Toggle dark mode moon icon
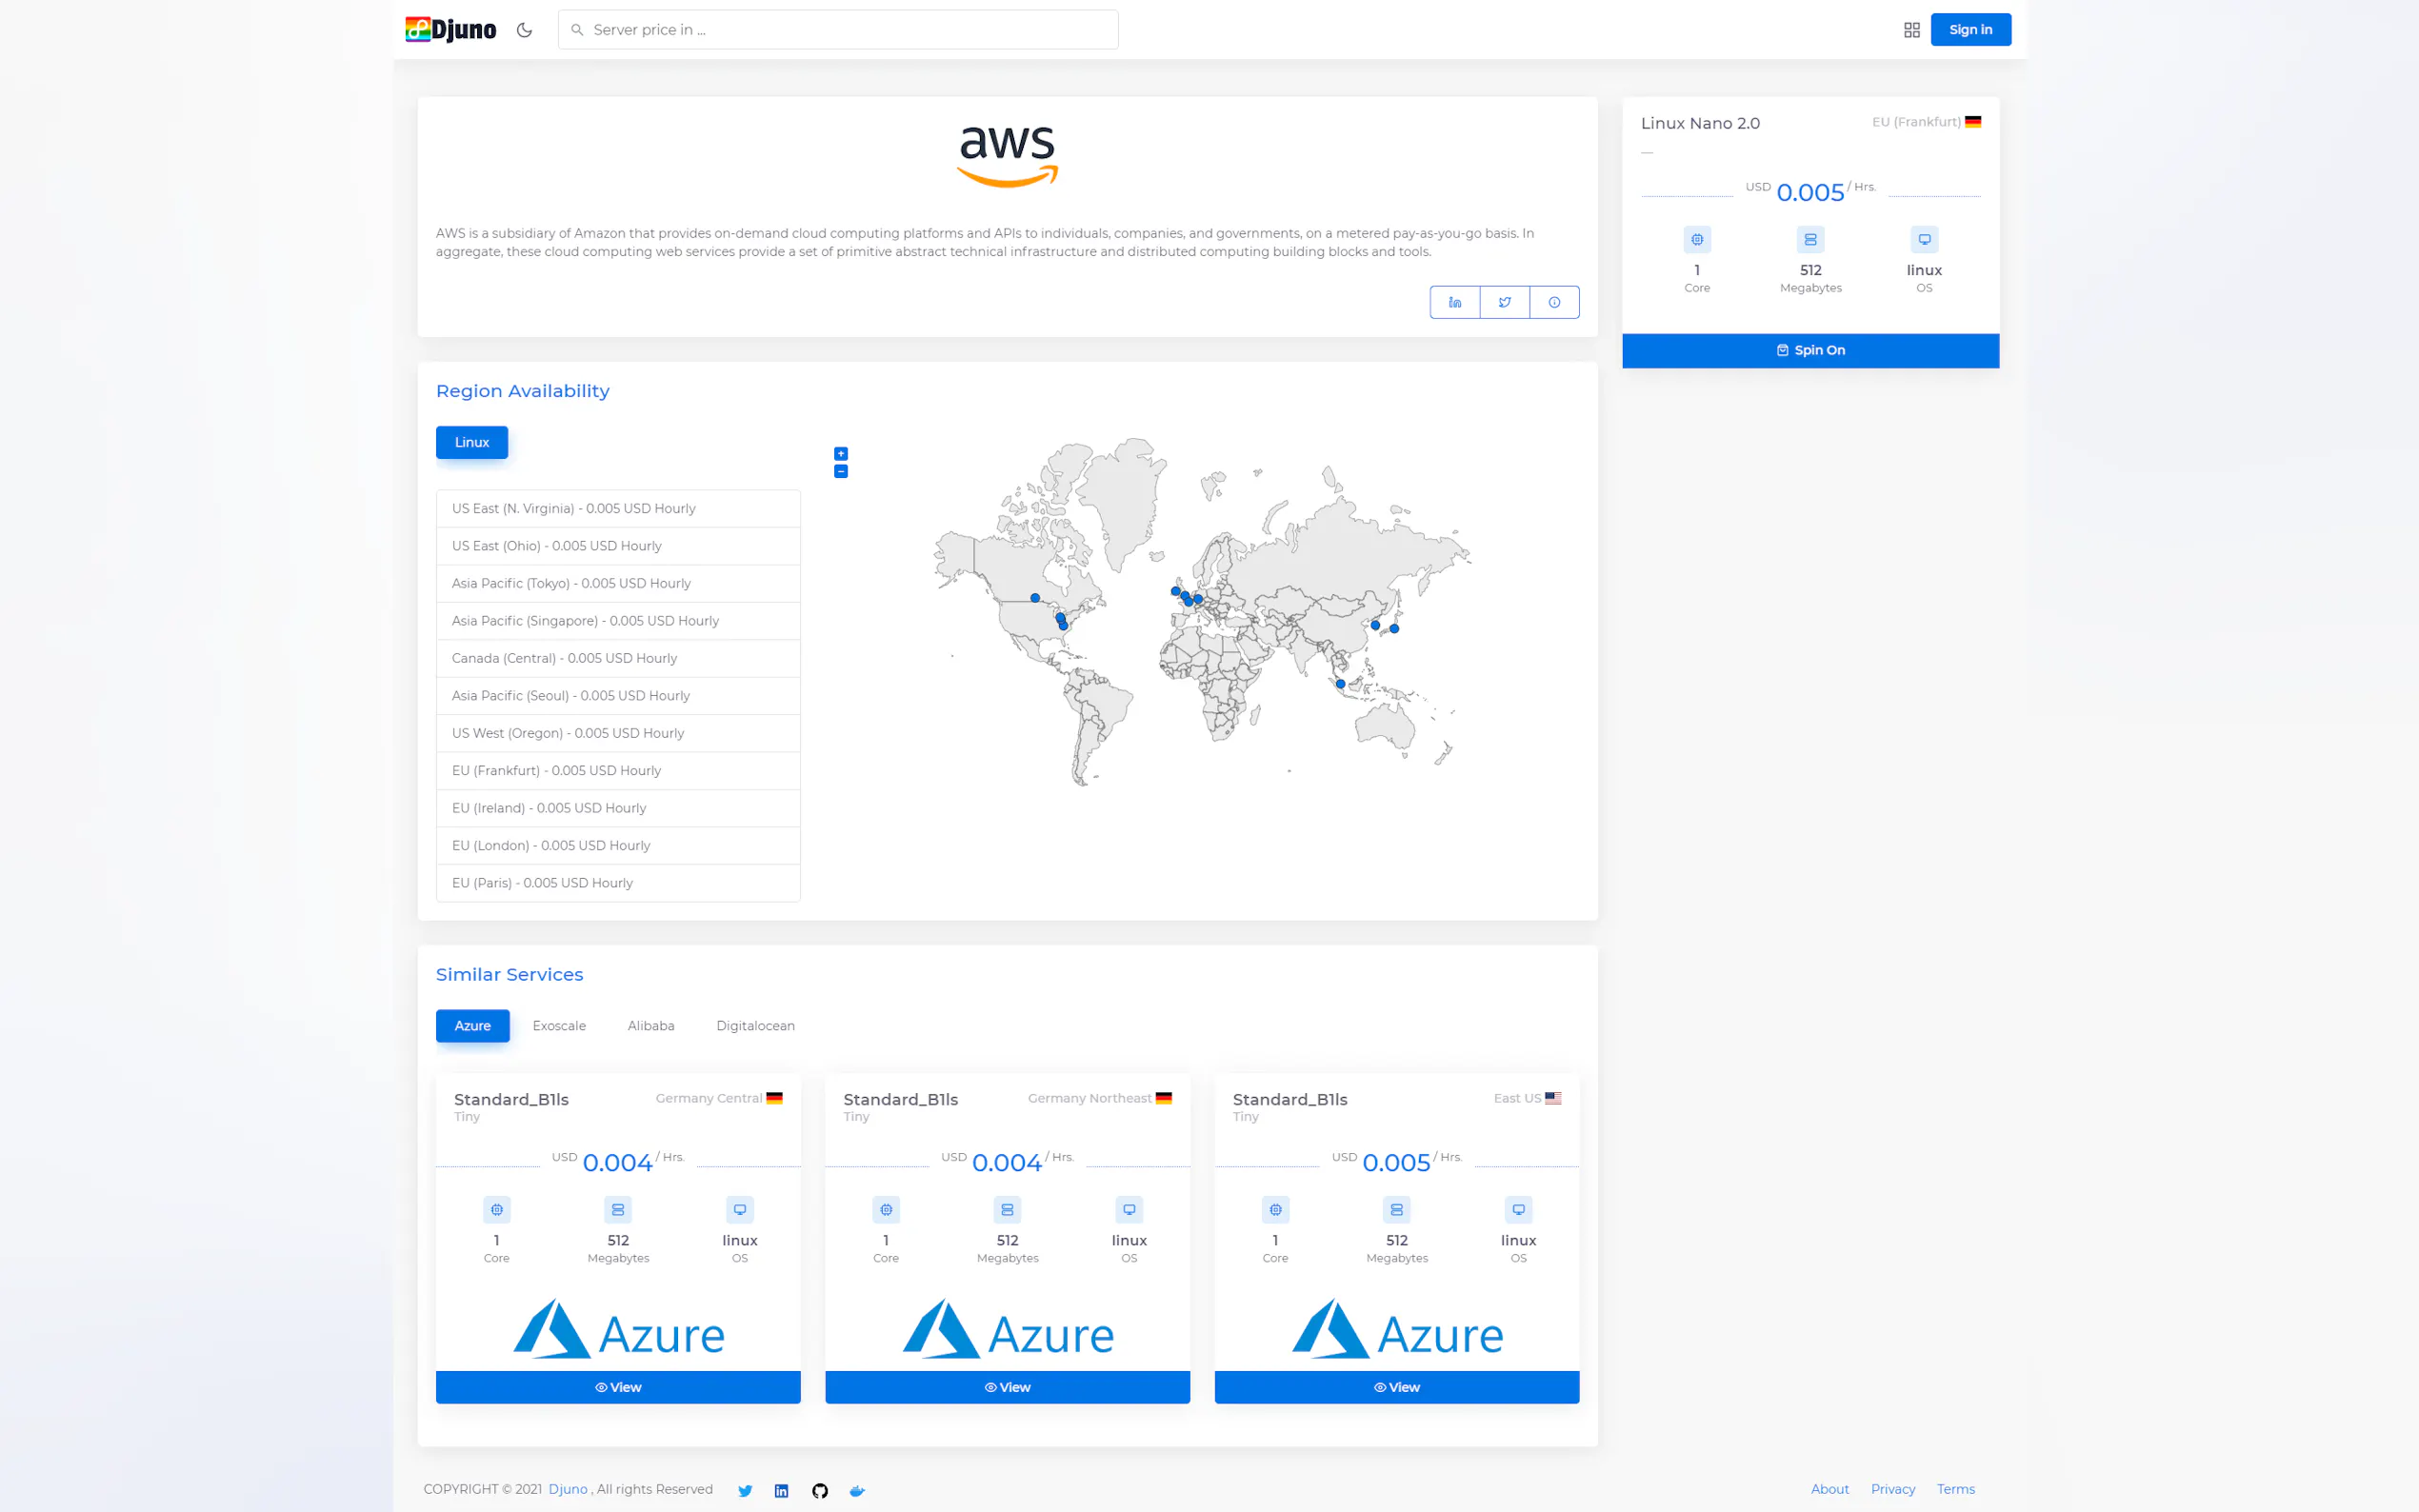This screenshot has width=2419, height=1512. coord(524,30)
